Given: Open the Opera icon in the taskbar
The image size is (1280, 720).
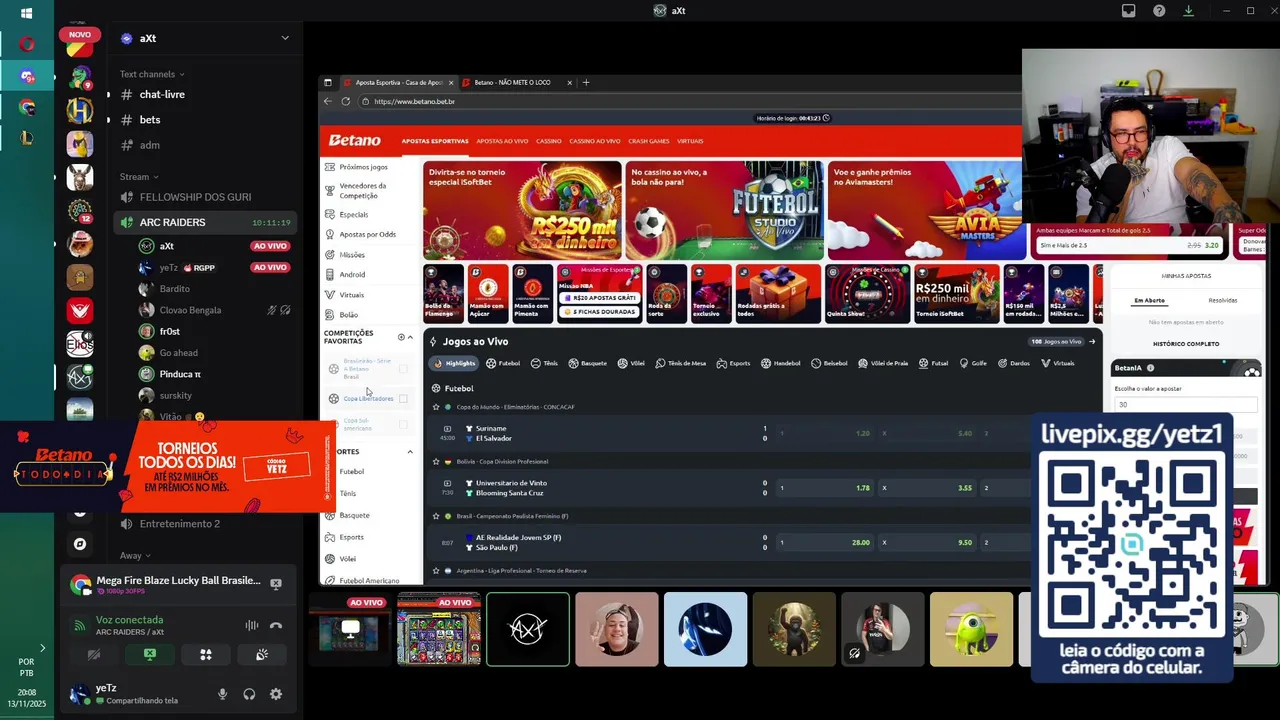Looking at the screenshot, I should tap(27, 44).
